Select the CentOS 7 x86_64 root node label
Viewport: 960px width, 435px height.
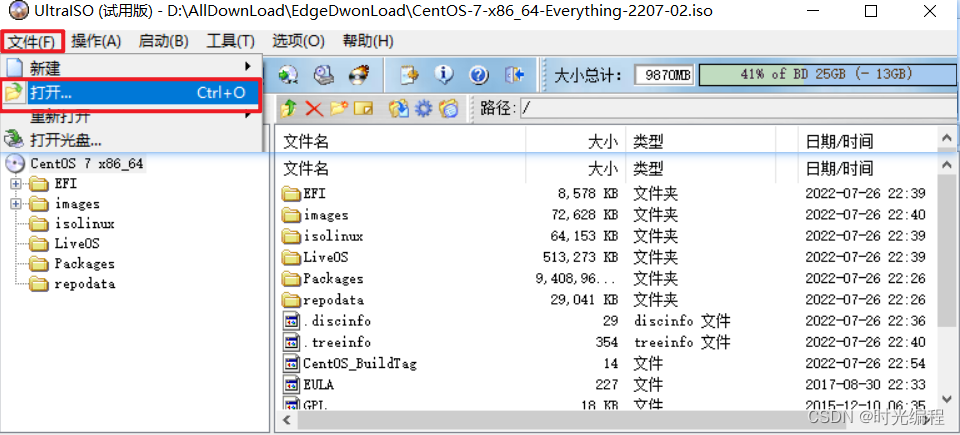86,164
